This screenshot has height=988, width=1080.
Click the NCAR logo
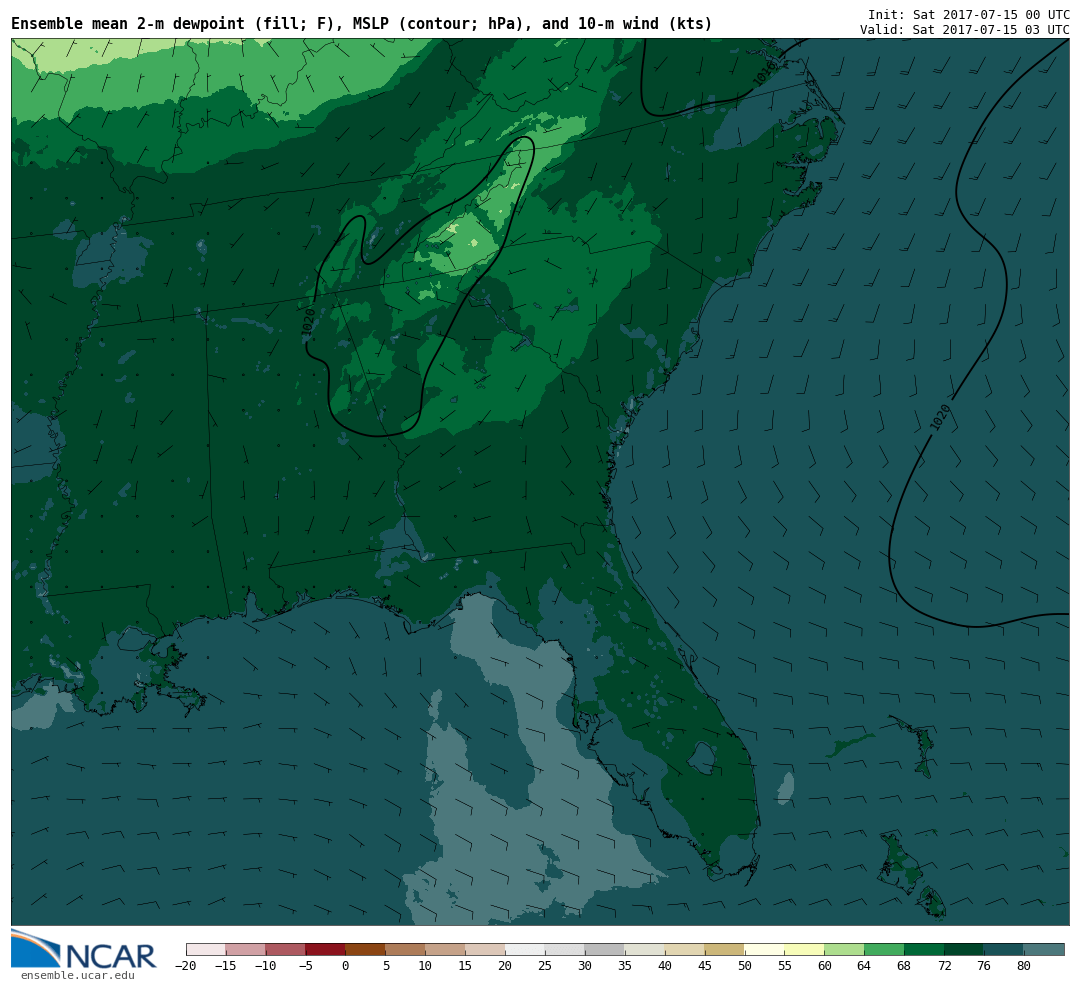84,949
